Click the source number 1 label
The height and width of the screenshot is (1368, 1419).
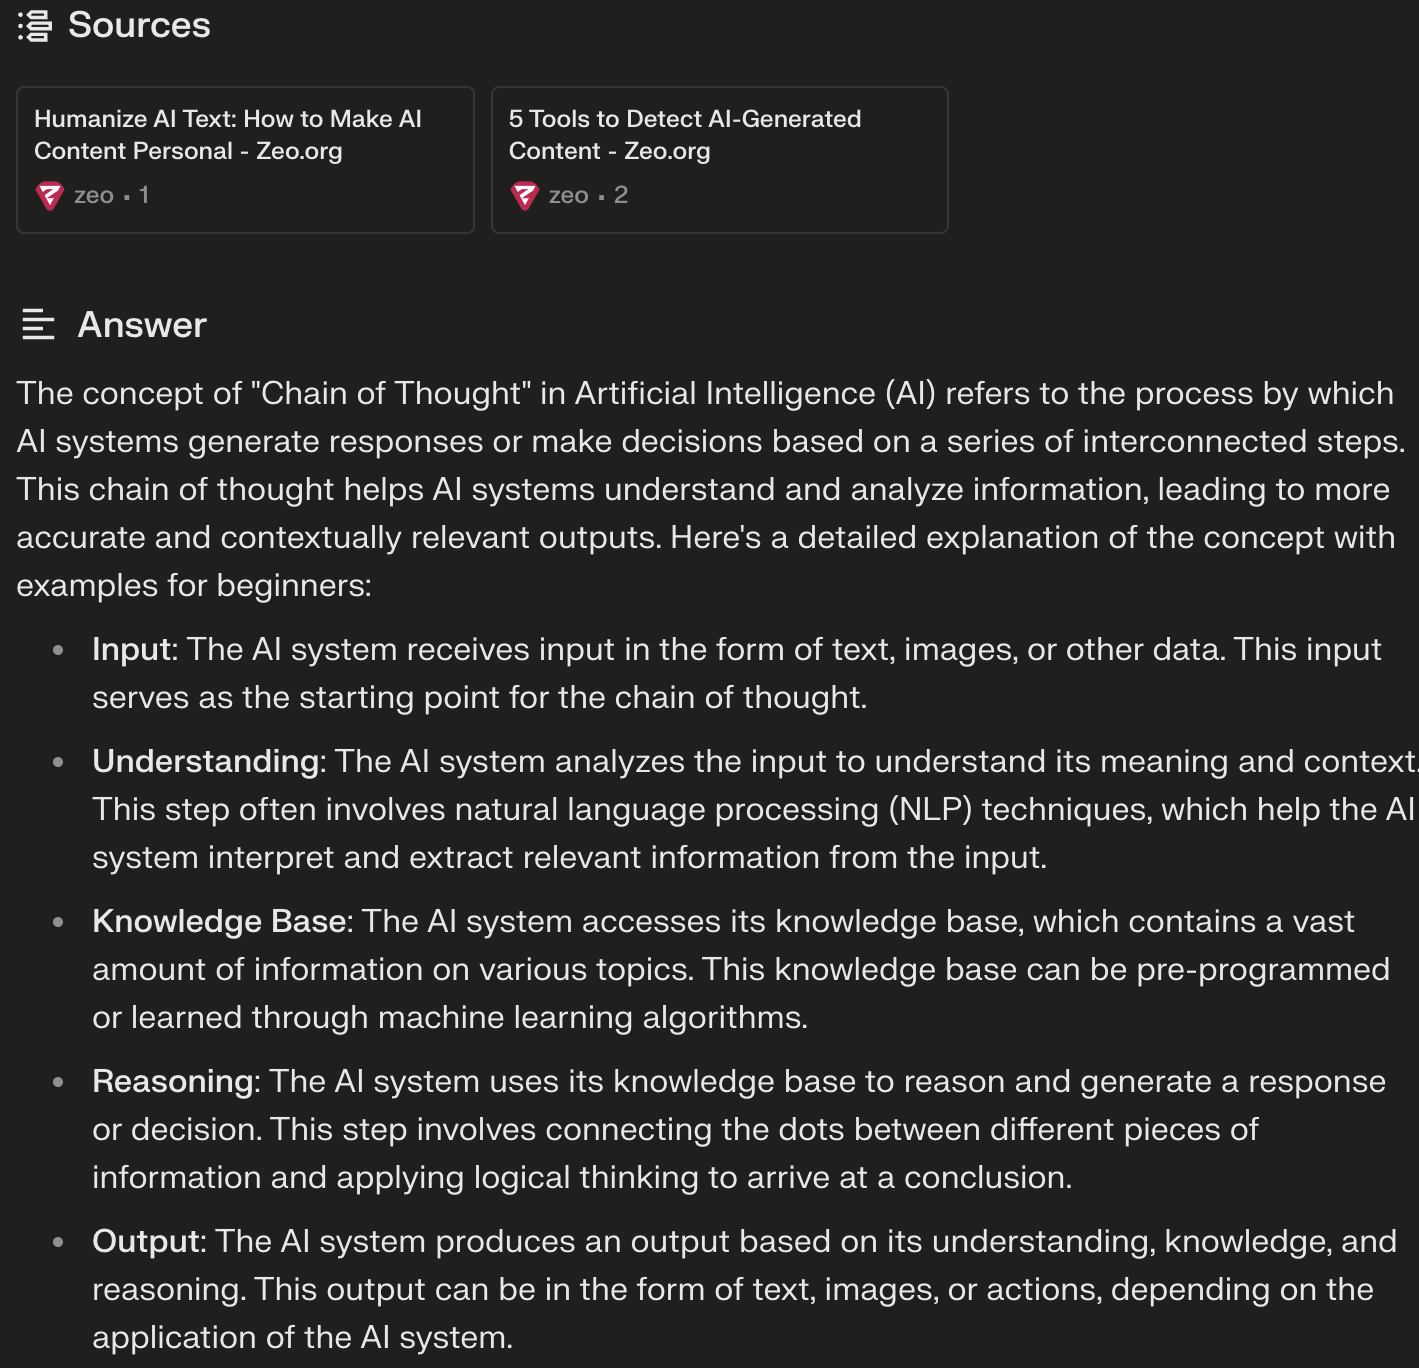click(144, 195)
